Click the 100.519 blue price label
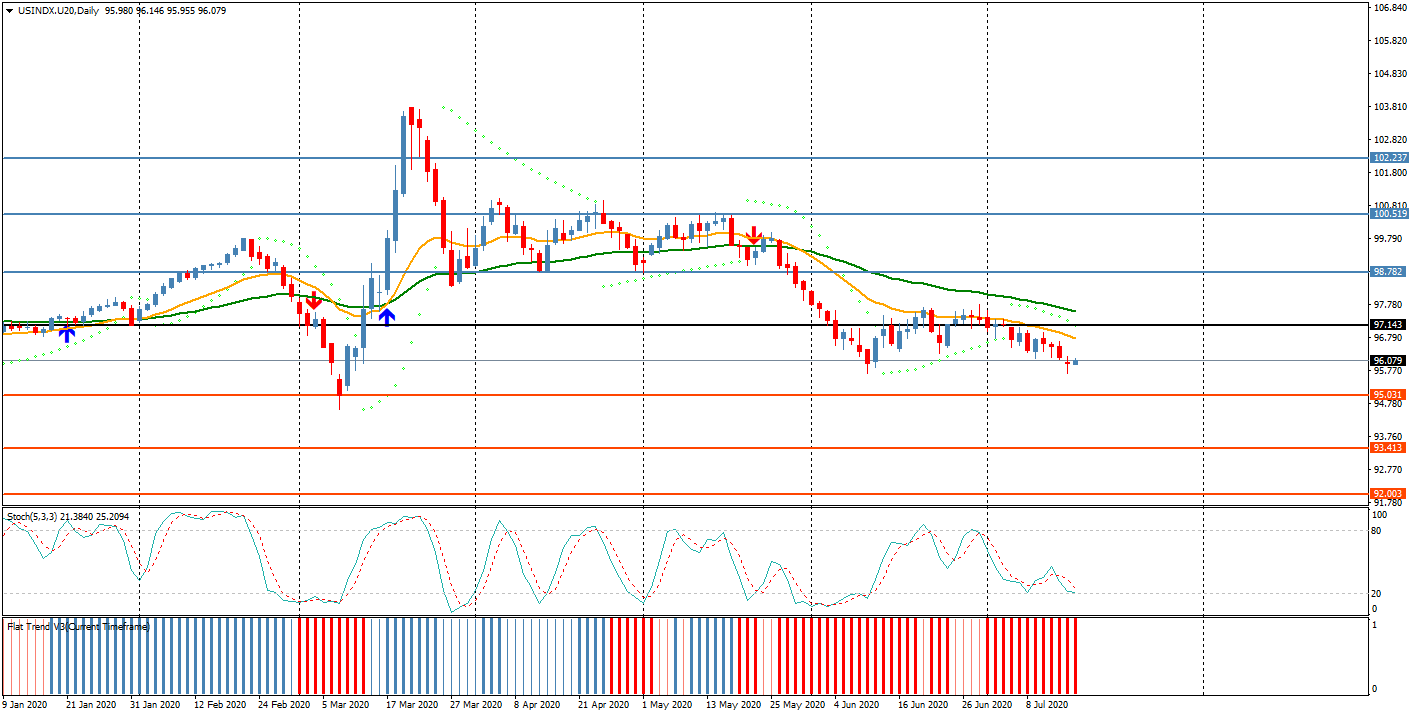Image resolution: width=1409 pixels, height=716 pixels. pyautogui.click(x=1390, y=214)
